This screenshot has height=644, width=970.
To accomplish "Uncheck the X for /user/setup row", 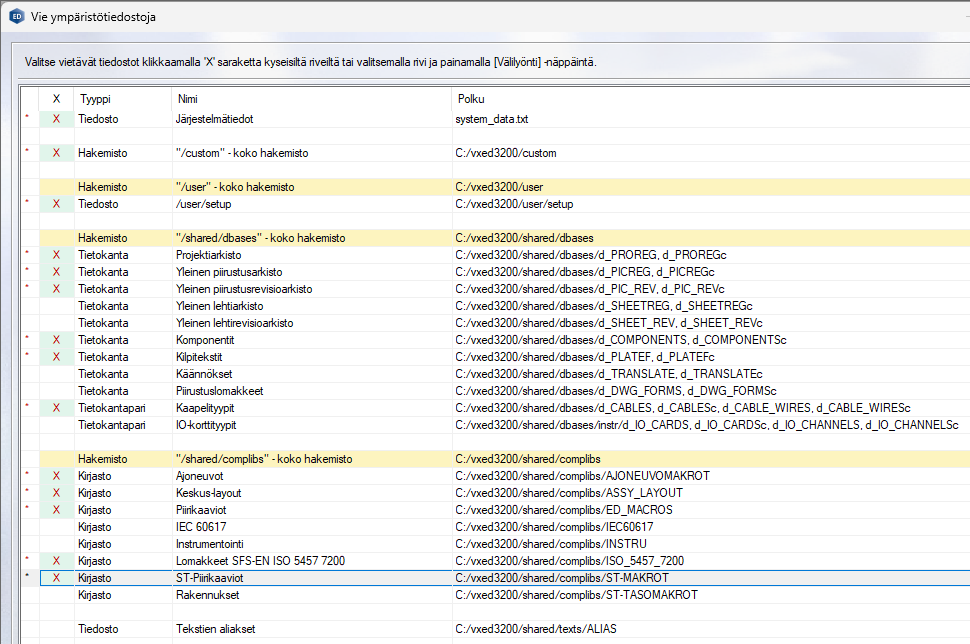I will tap(57, 204).
